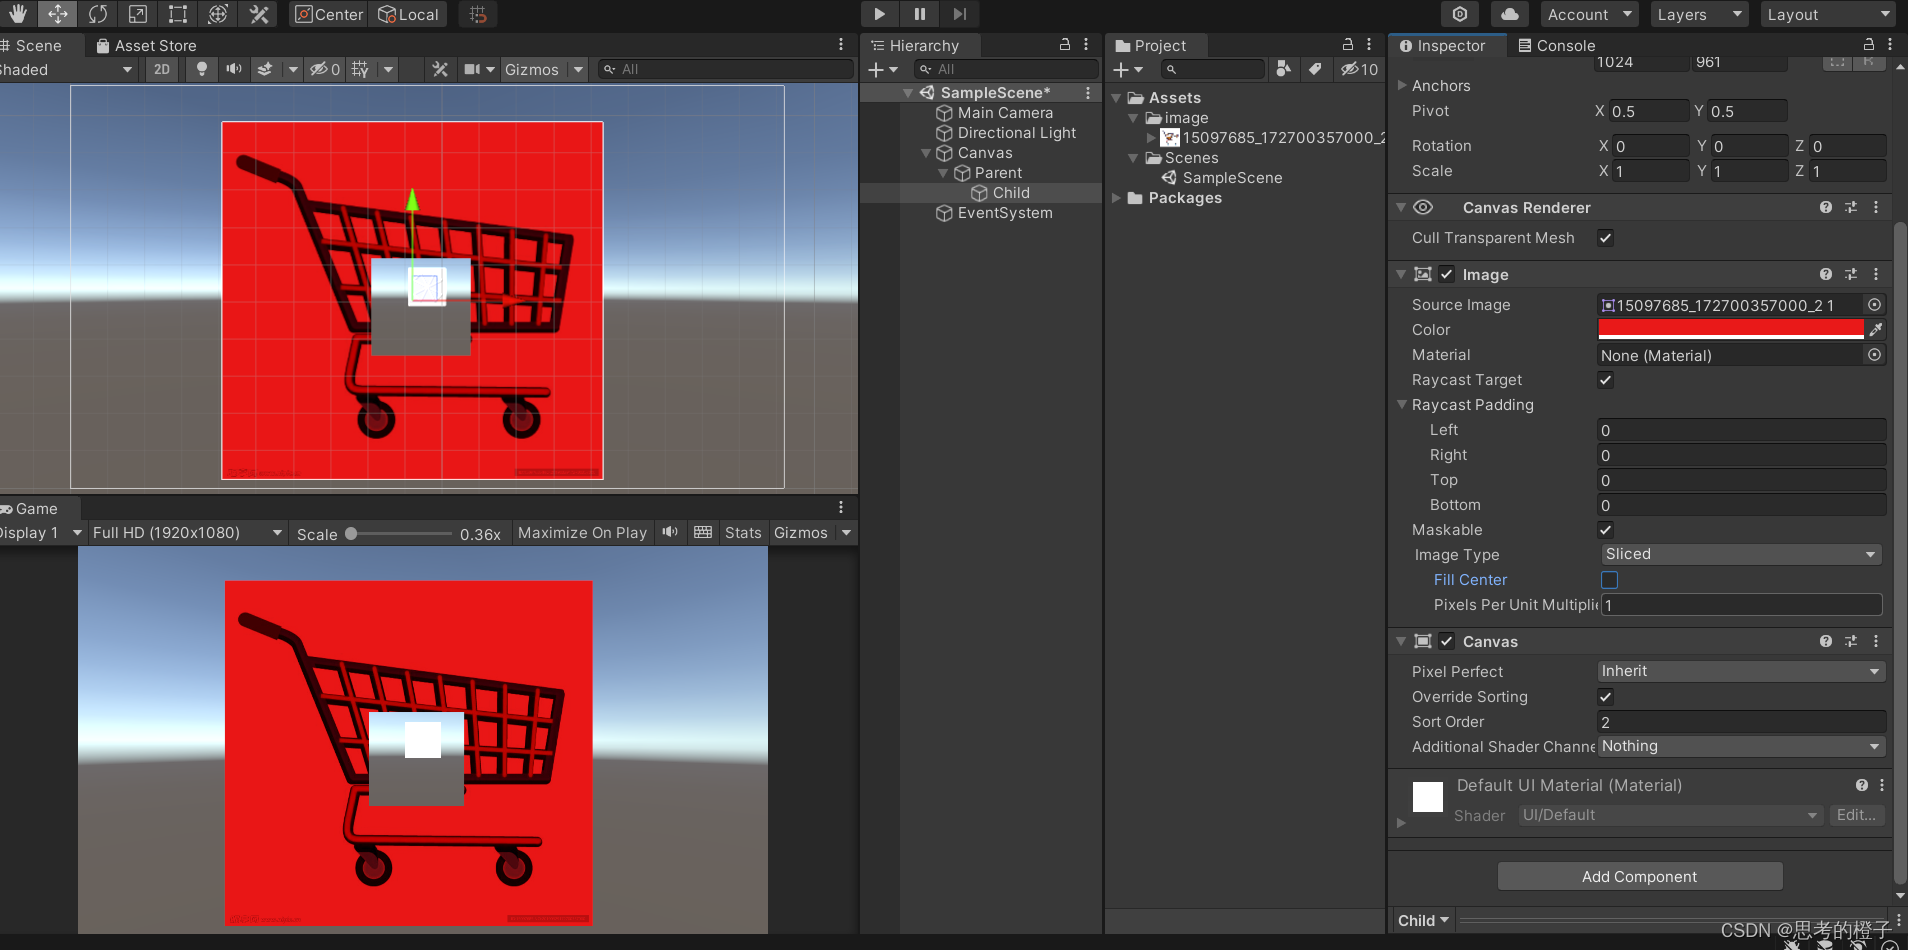
Task: Open the red Color swatch picker
Action: coord(1731,329)
